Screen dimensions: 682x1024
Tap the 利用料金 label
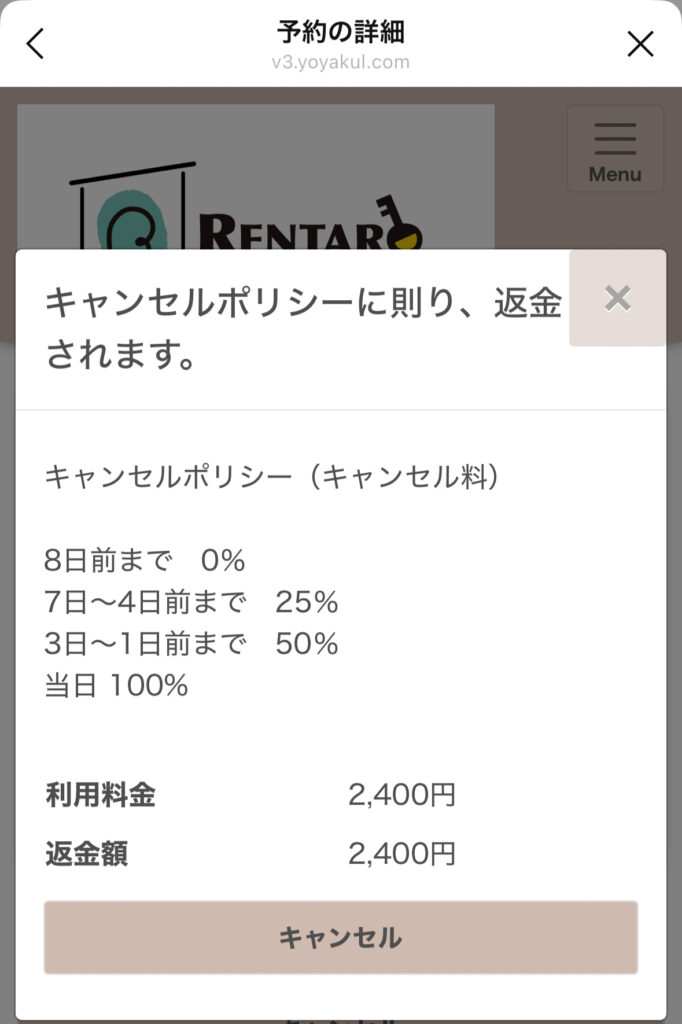pyautogui.click(x=100, y=796)
